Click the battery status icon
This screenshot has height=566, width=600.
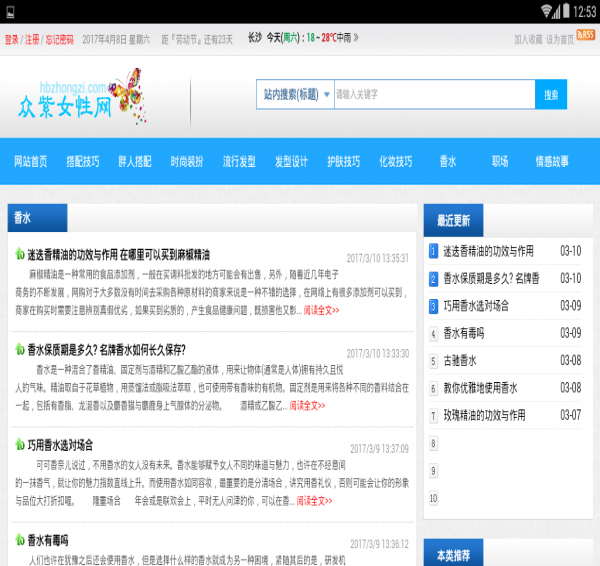[x=566, y=11]
